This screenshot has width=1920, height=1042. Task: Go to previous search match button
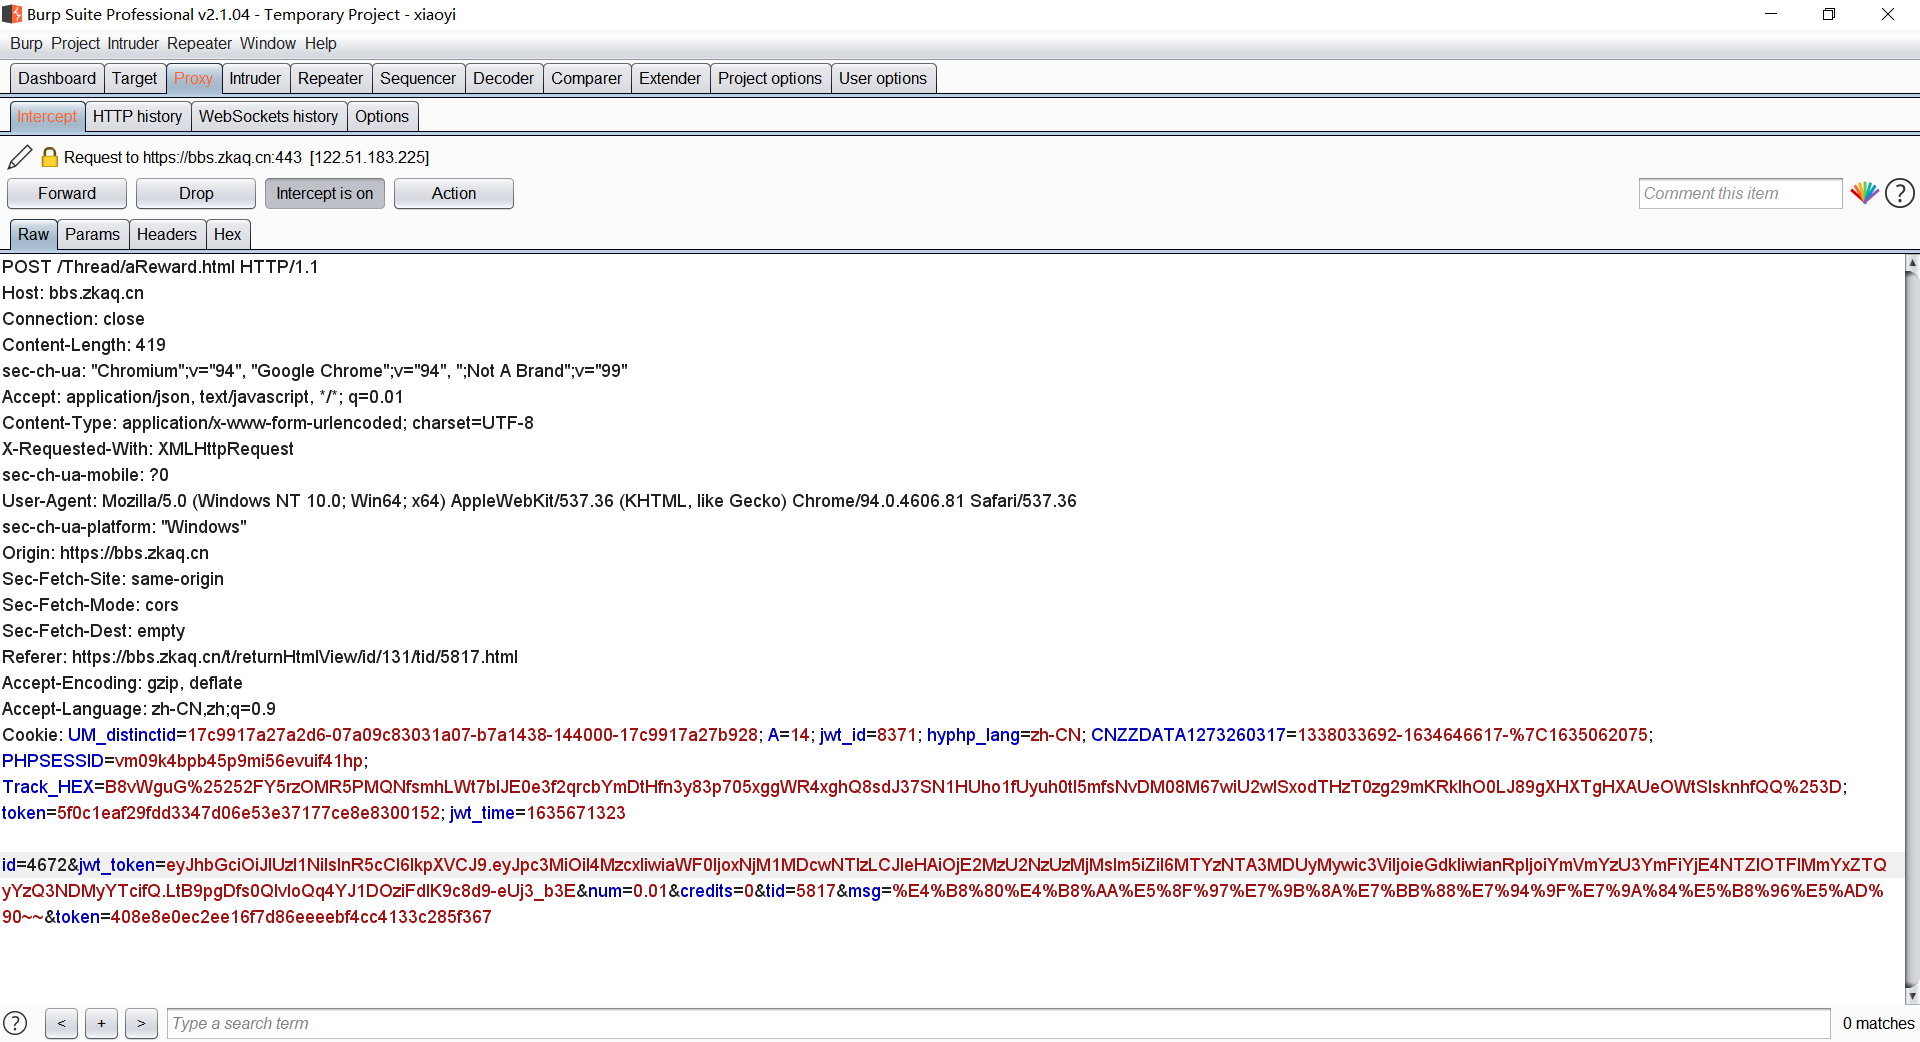coord(61,1023)
